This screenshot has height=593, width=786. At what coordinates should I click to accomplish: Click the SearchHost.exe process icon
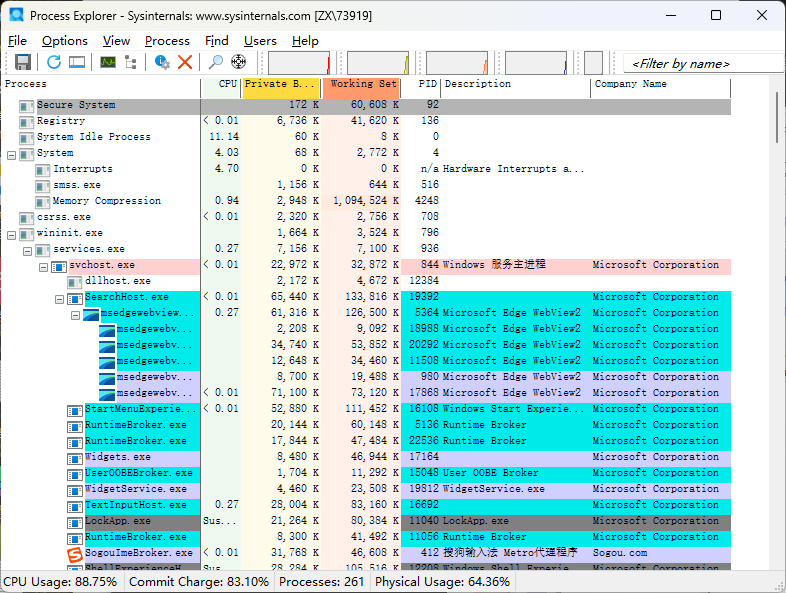pos(75,299)
